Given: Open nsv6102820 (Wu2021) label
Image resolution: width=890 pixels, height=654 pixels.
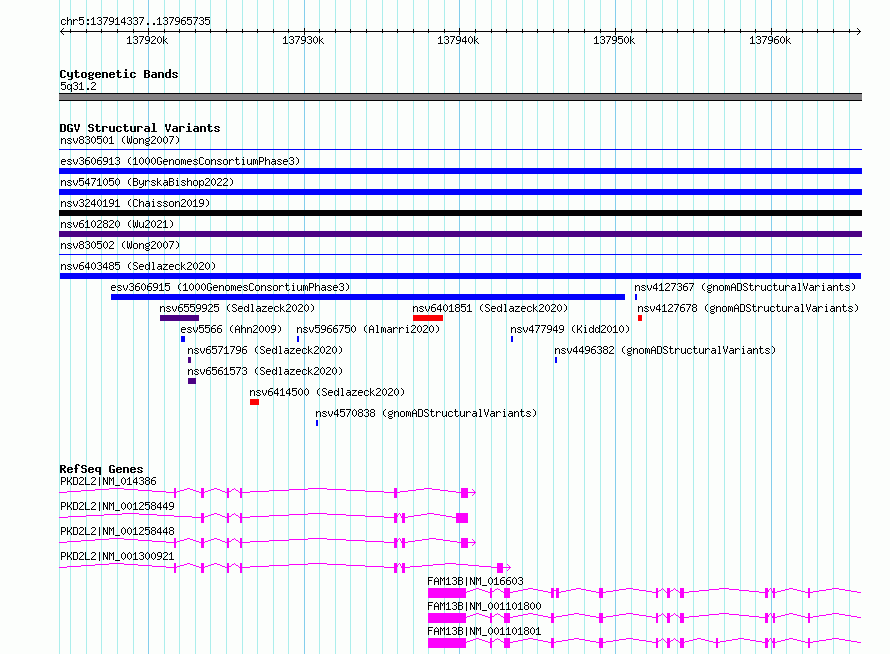Looking at the screenshot, I should tap(117, 224).
